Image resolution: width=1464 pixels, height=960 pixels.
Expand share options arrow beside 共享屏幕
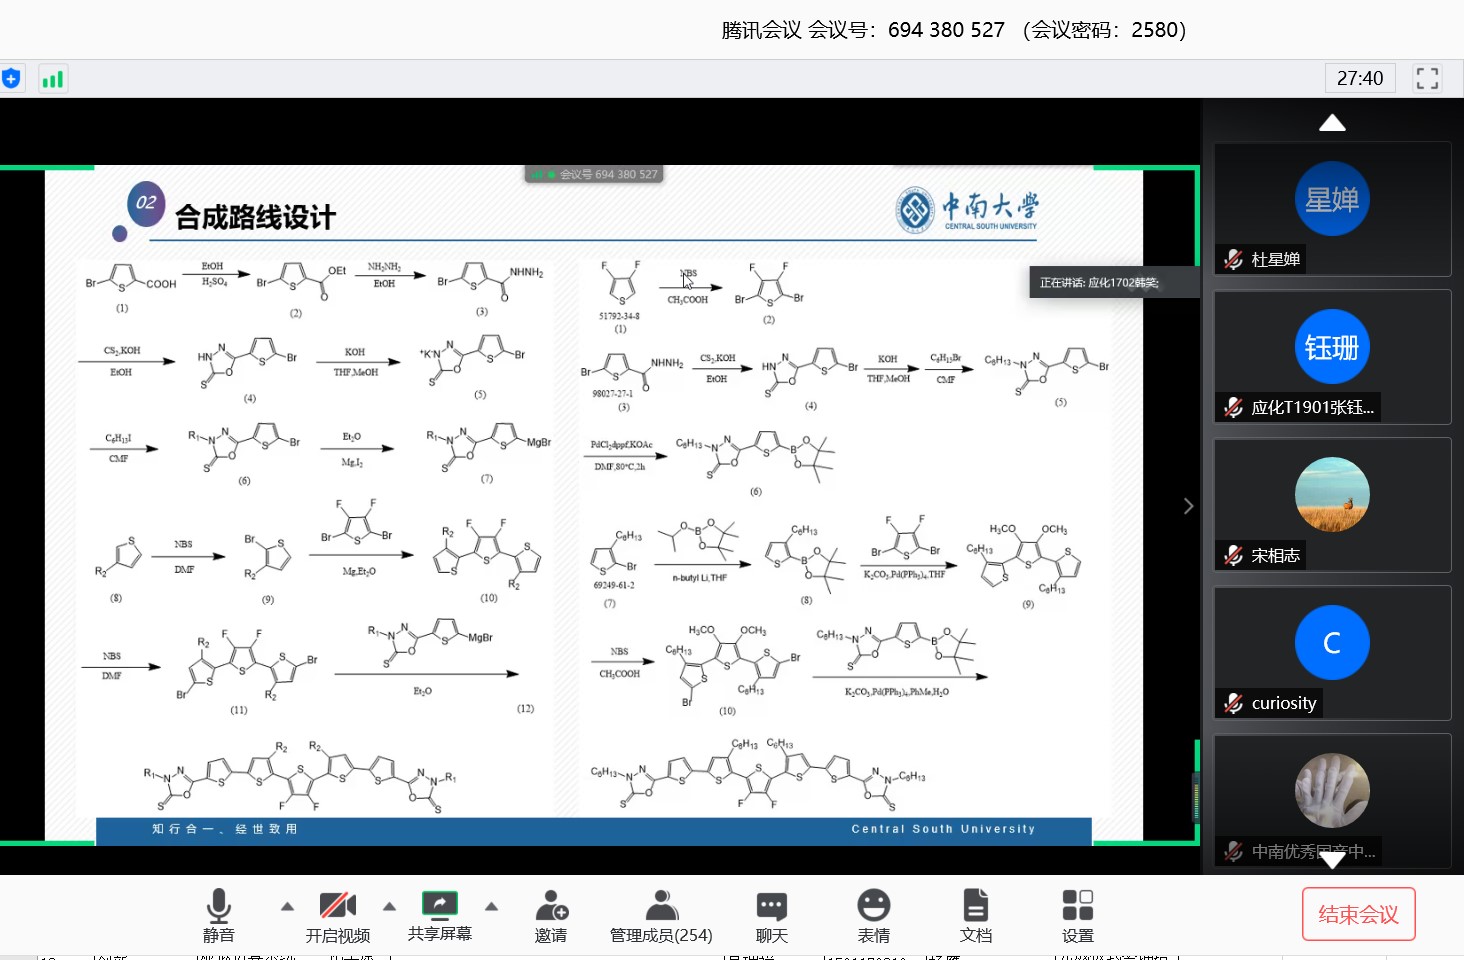pyautogui.click(x=491, y=906)
